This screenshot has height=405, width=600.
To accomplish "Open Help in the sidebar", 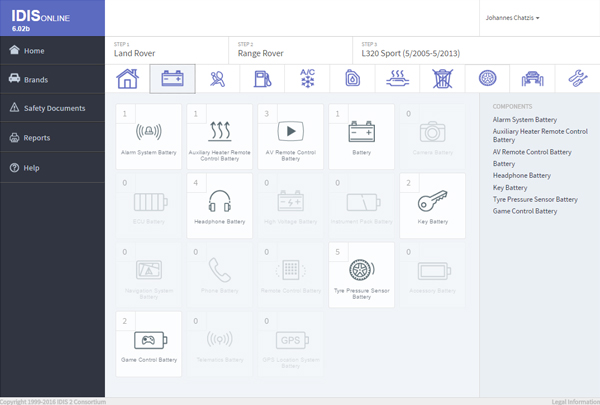I will tap(52, 168).
